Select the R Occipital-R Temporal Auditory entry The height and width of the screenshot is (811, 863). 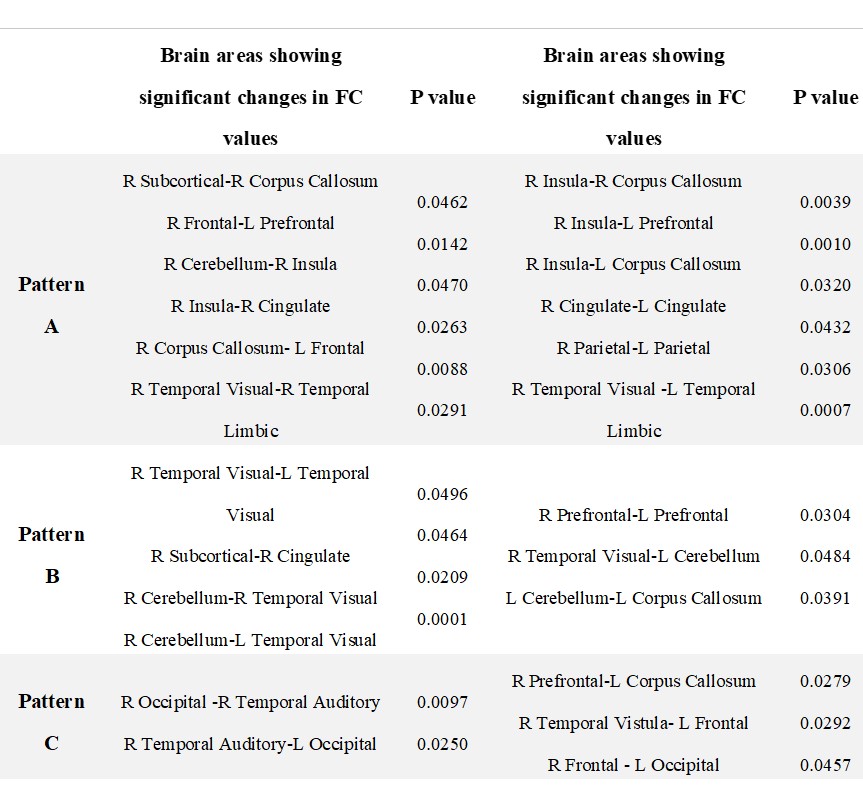pyautogui.click(x=250, y=702)
